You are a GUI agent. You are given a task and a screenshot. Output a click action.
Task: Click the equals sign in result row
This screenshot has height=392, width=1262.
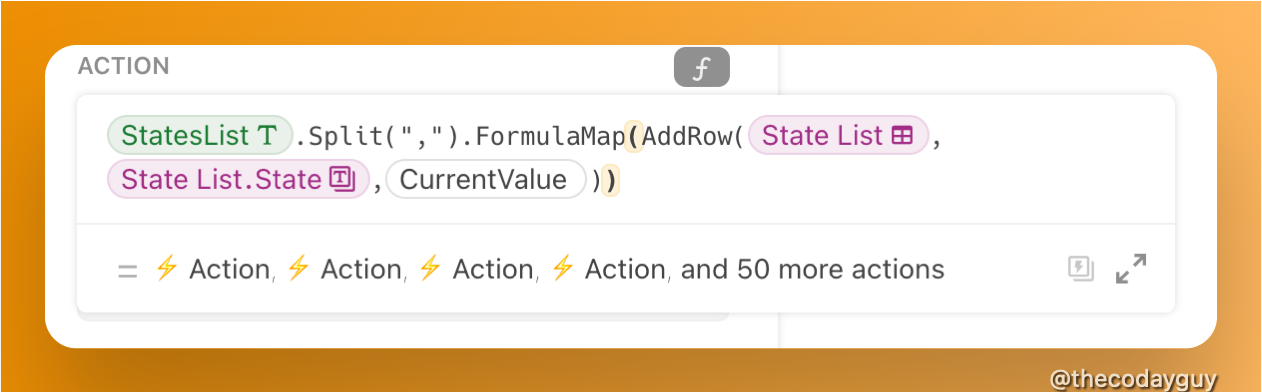tap(127, 271)
